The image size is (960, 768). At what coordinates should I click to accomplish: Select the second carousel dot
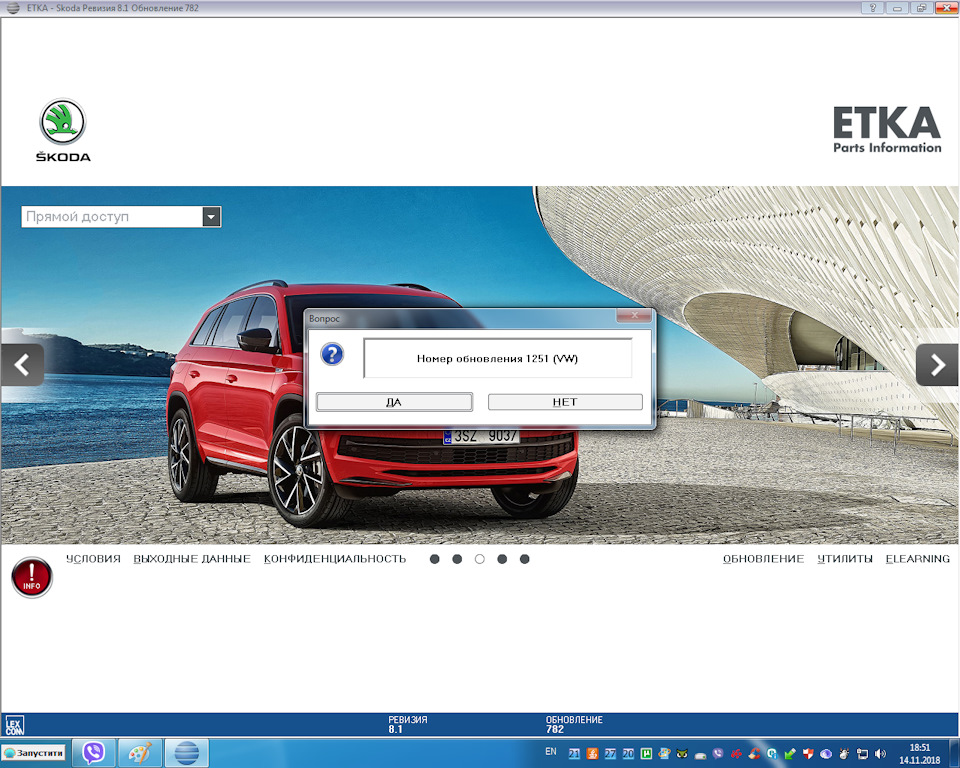[457, 559]
